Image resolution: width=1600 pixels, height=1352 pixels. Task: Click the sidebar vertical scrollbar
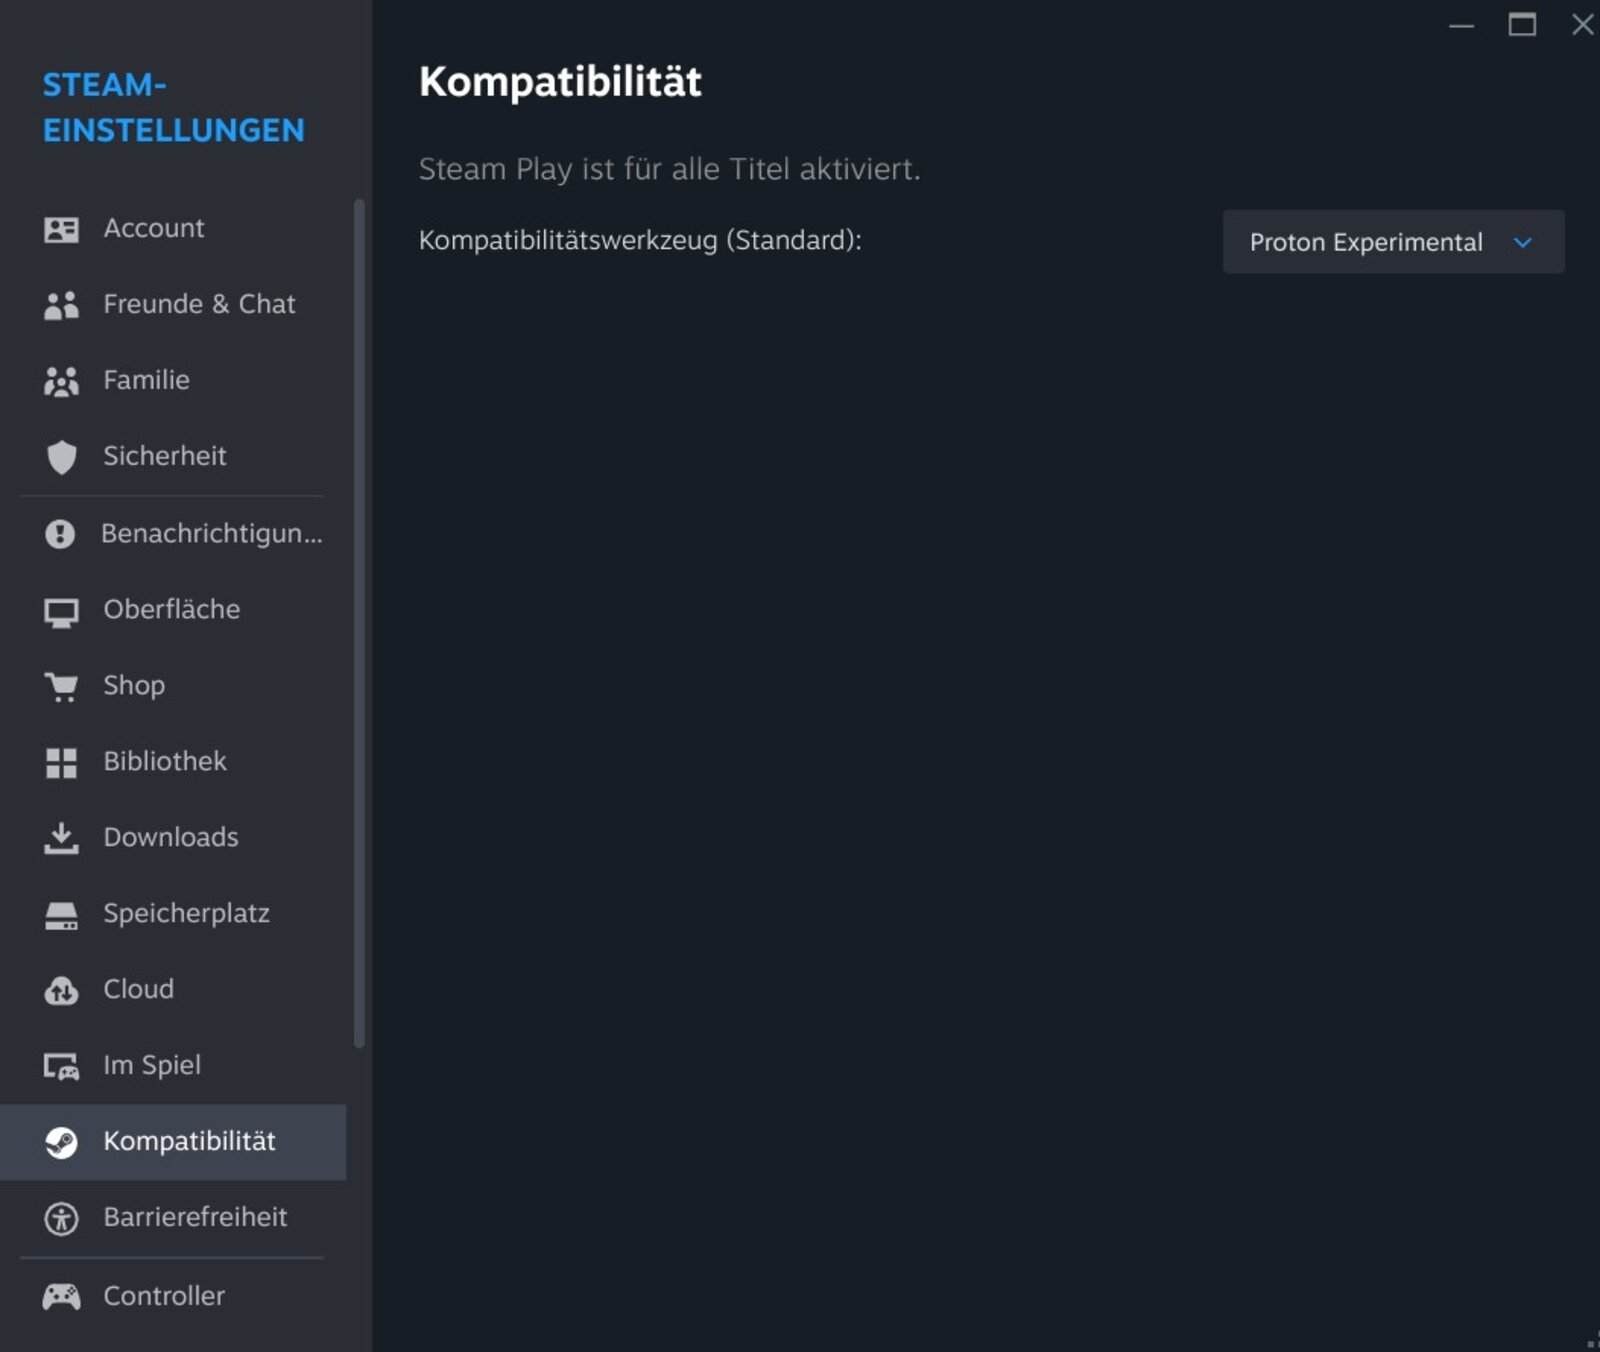[359, 622]
